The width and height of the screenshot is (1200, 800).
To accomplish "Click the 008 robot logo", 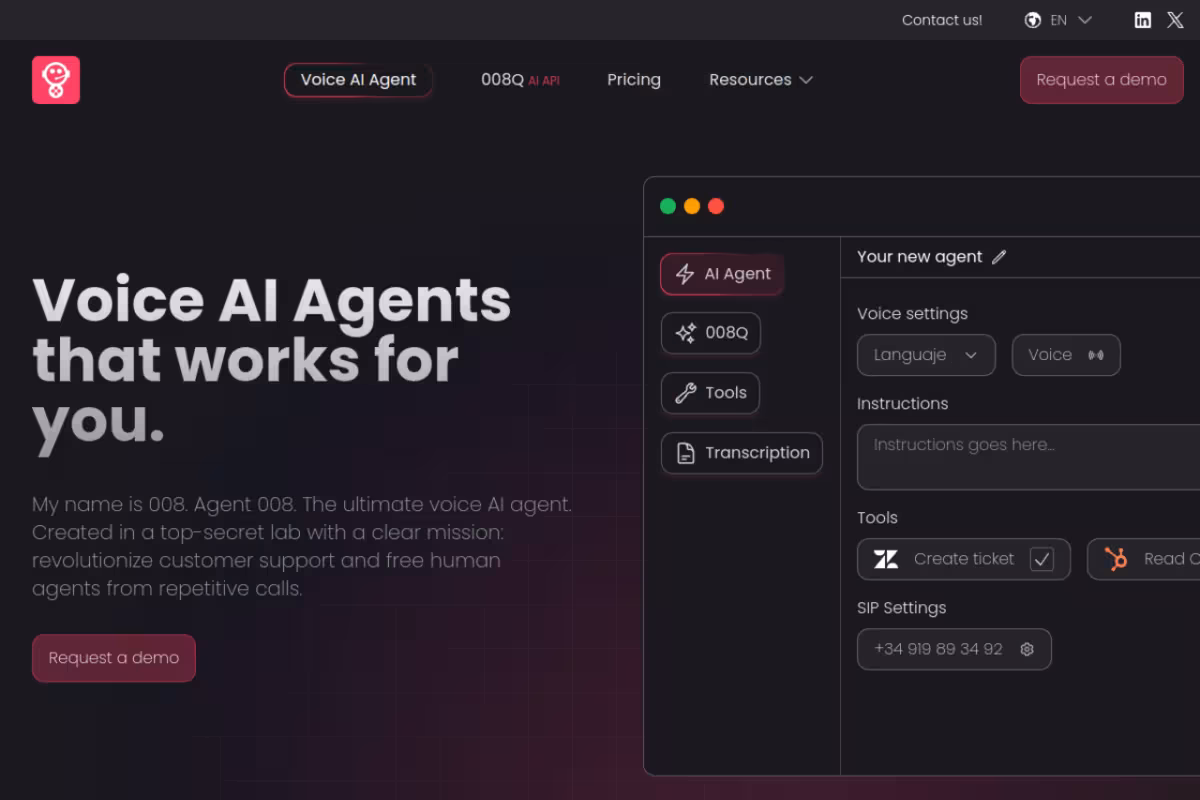I will (56, 80).
